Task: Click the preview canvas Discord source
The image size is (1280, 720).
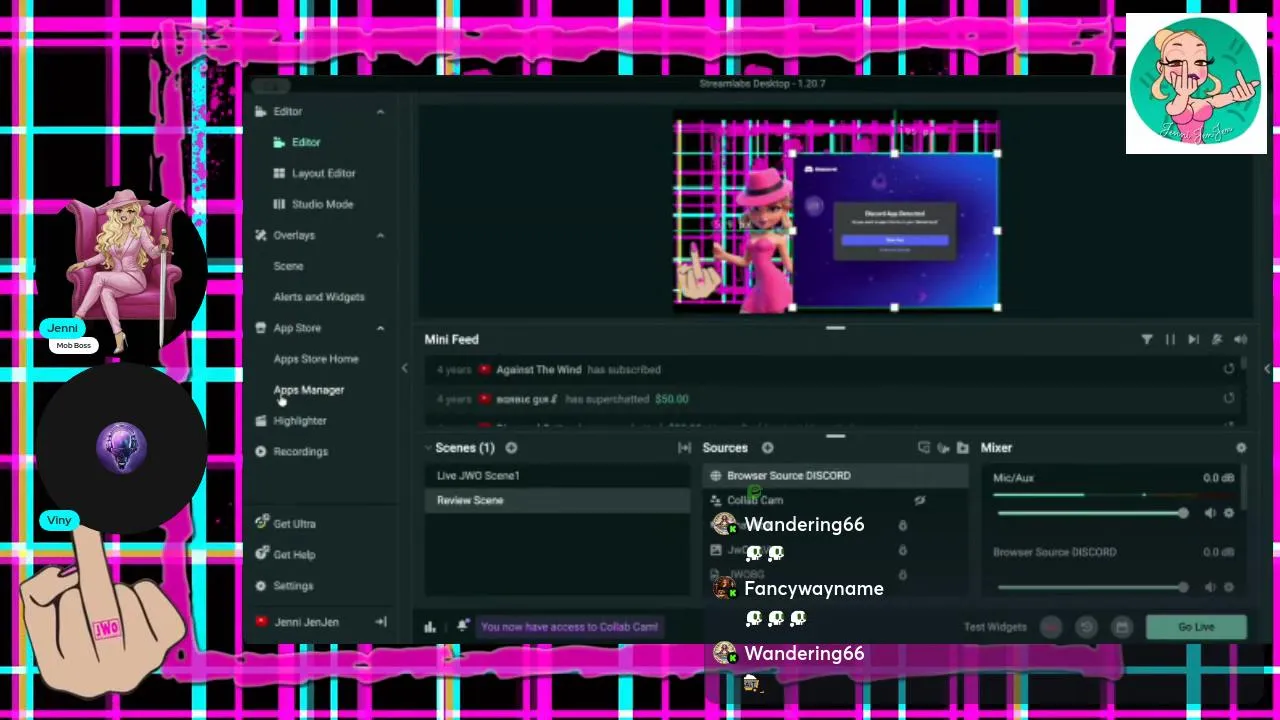Action: tap(895, 231)
